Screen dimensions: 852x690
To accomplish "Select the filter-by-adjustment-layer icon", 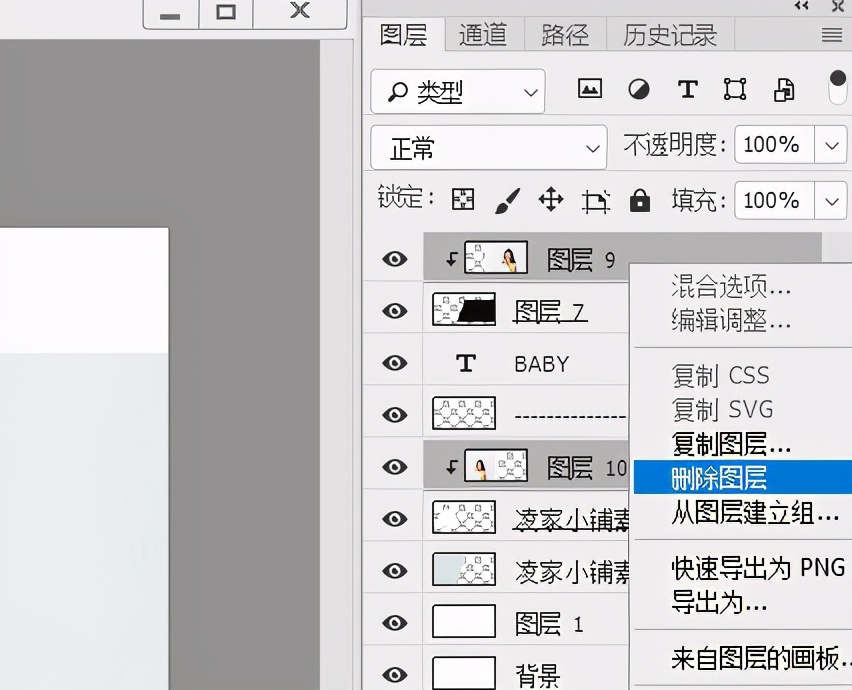I will (638, 89).
